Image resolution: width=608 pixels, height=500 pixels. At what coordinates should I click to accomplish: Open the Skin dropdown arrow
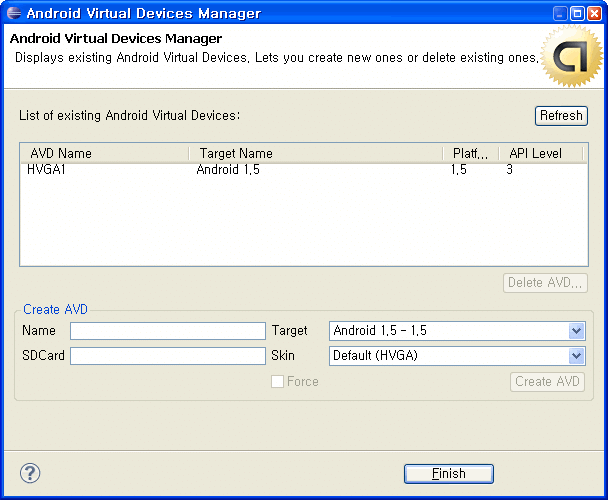[576, 356]
